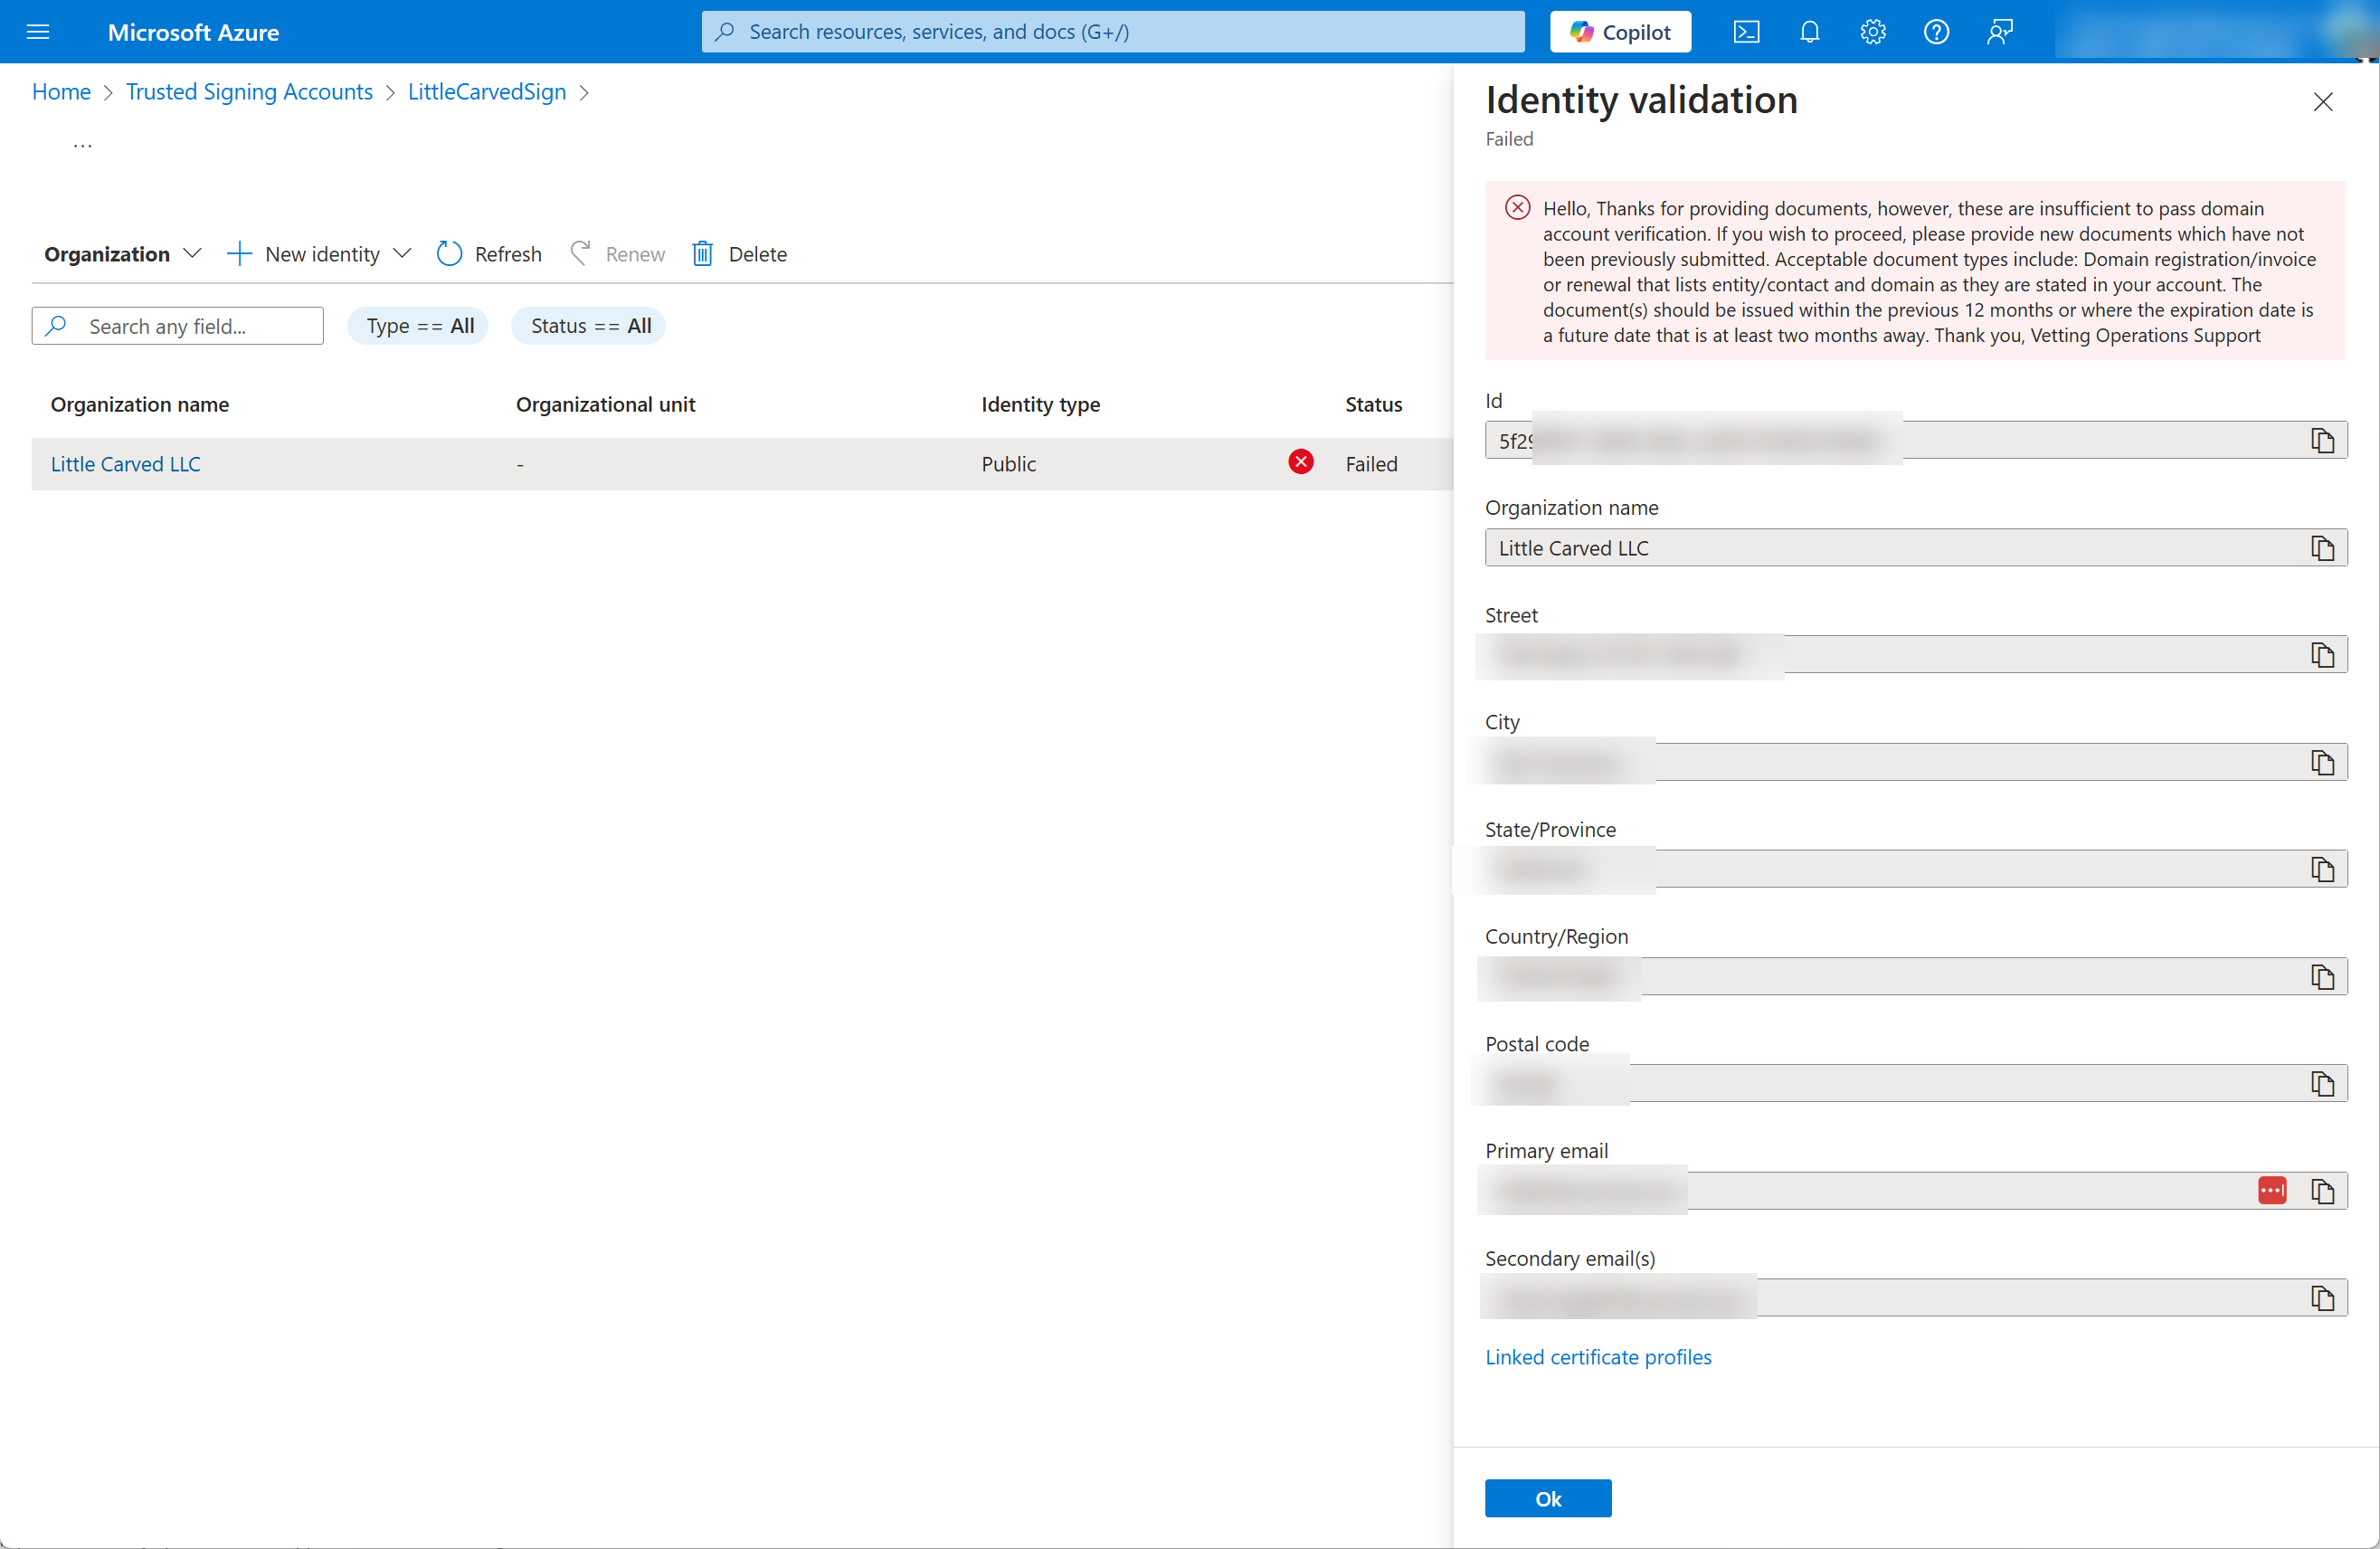The height and width of the screenshot is (1549, 2380).
Task: Click the error icon in the failure message
Action: click(1517, 208)
